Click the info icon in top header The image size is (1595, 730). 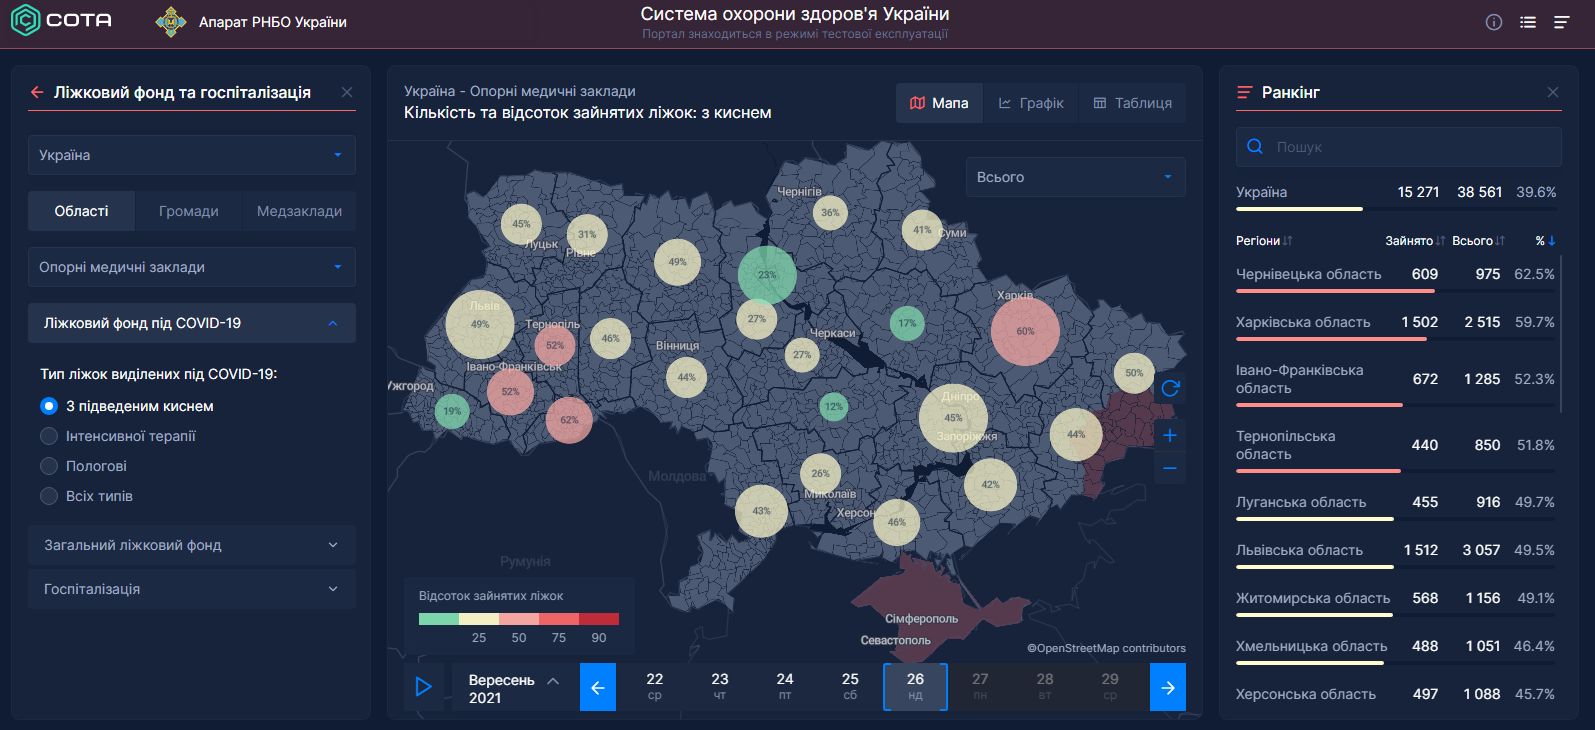(x=1493, y=22)
